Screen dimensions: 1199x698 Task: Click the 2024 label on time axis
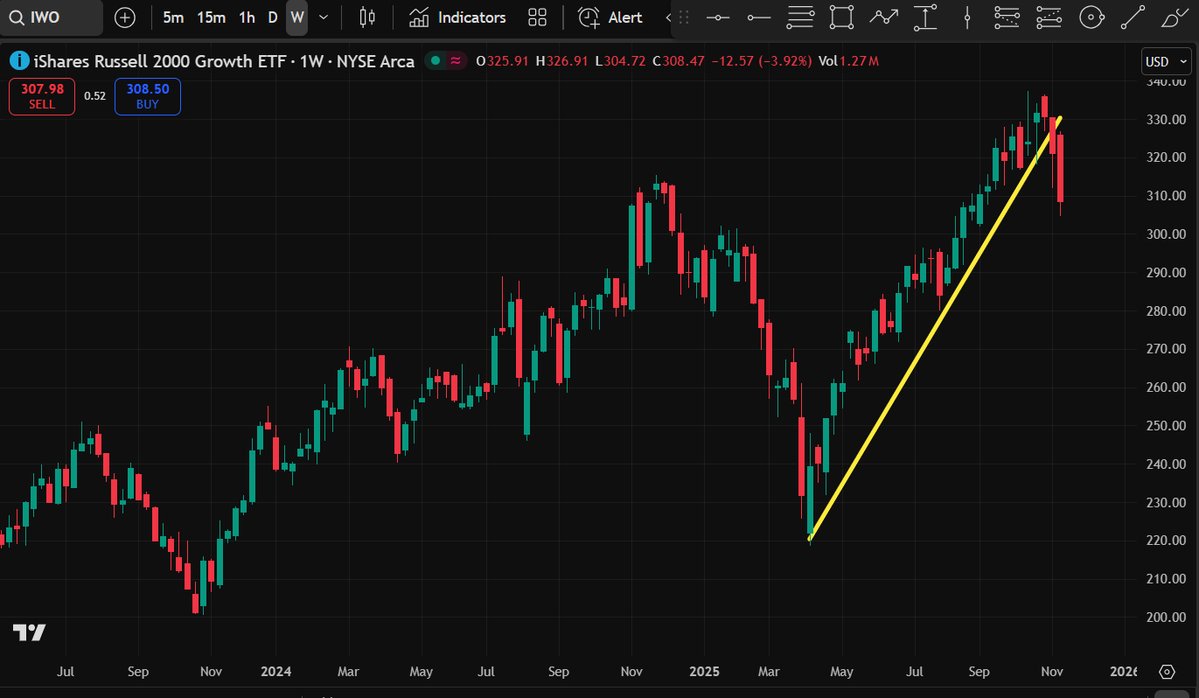(275, 671)
